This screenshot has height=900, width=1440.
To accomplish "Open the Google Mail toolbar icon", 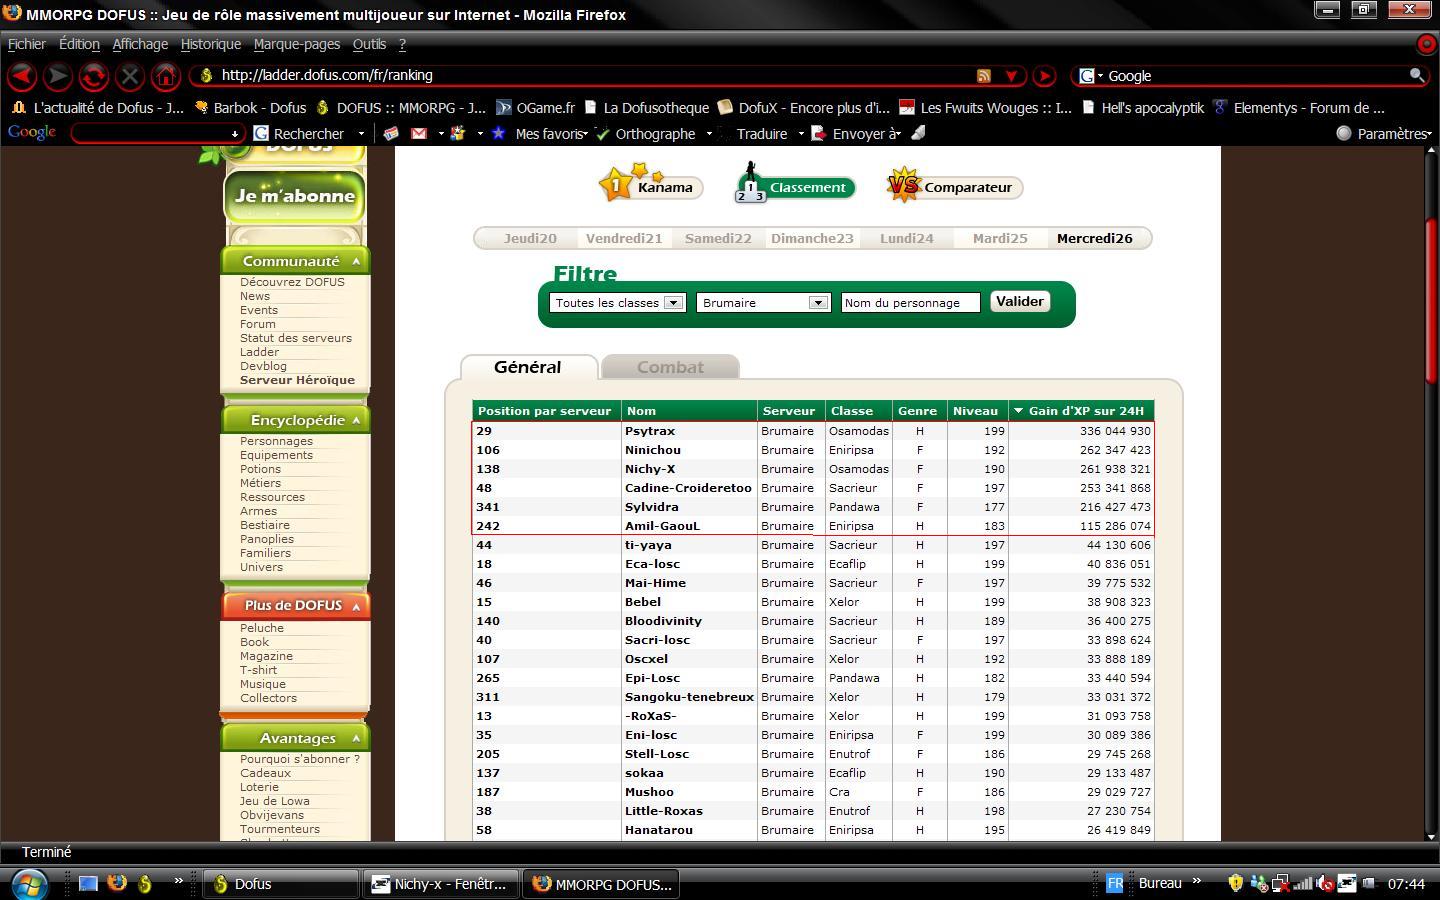I will pos(419,133).
